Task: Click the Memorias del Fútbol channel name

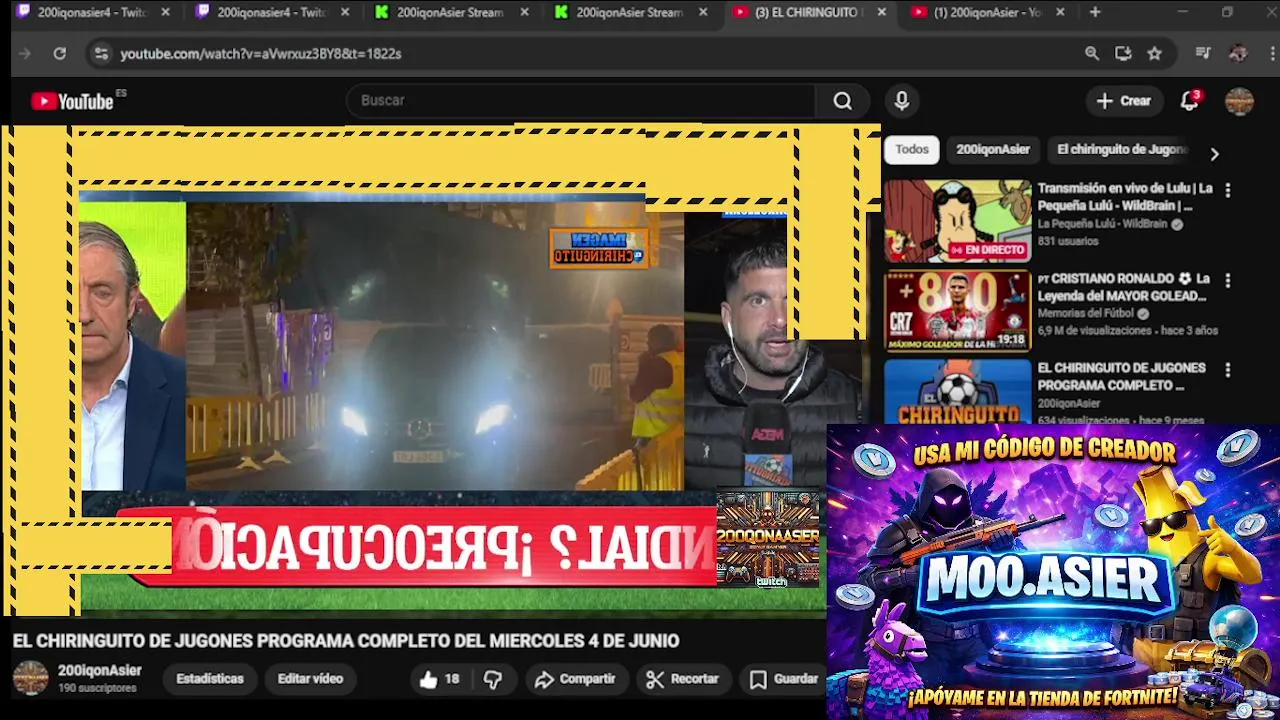Action: [1086, 313]
